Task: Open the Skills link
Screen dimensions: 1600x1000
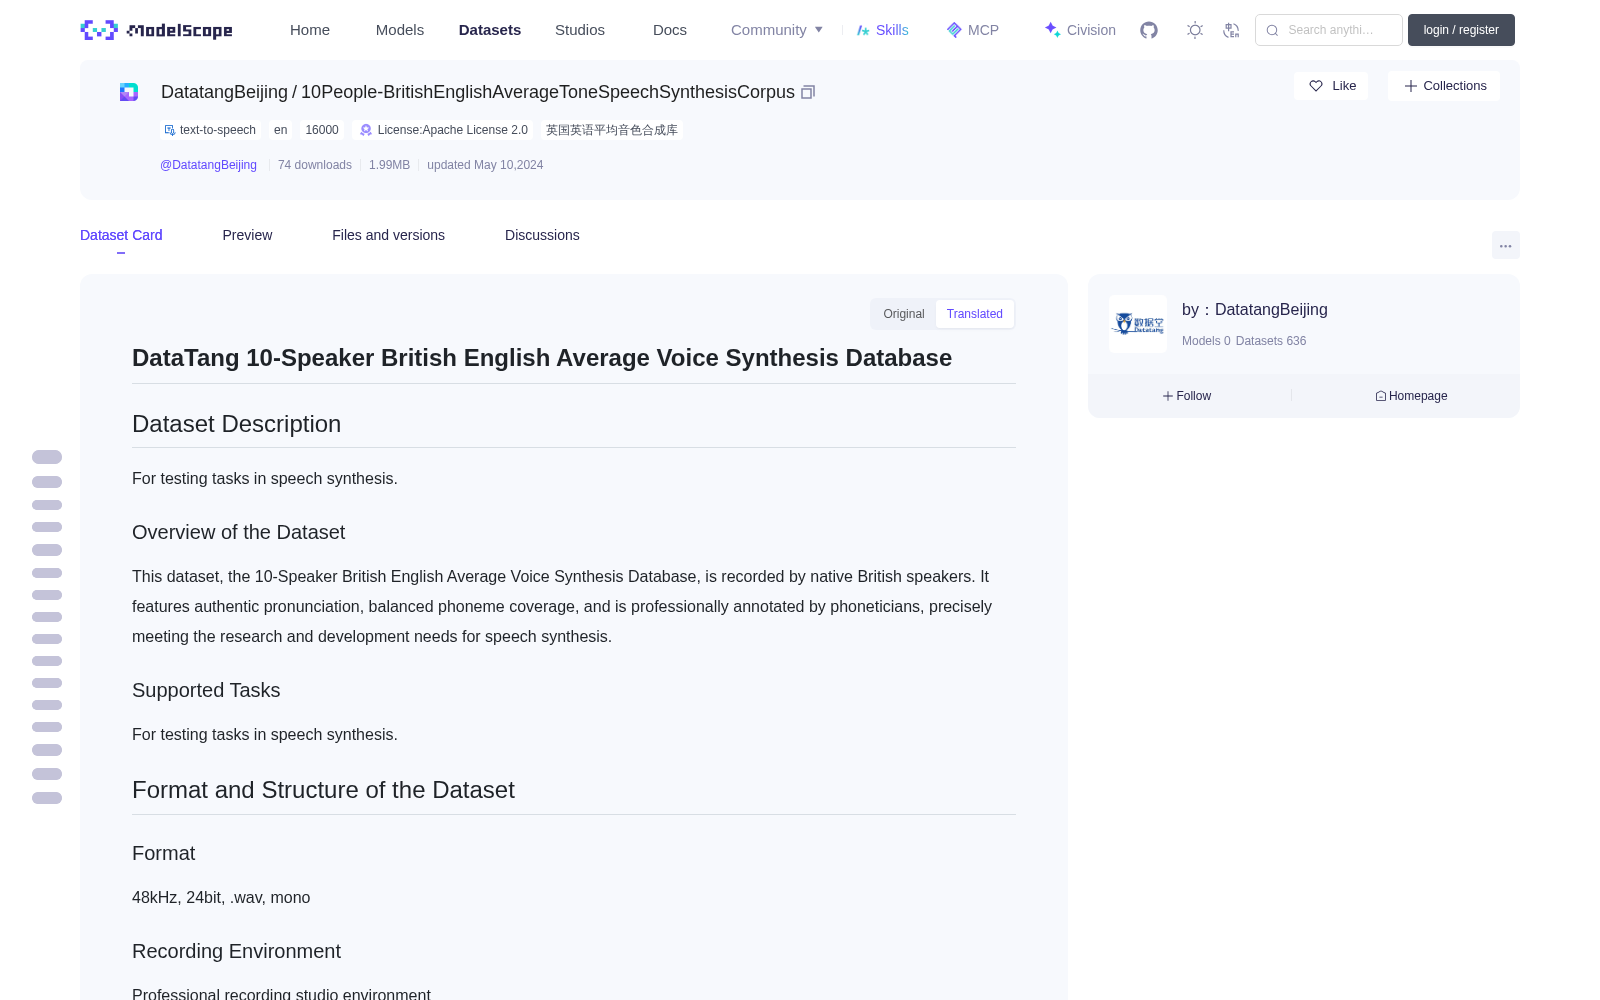Action: pos(892,30)
